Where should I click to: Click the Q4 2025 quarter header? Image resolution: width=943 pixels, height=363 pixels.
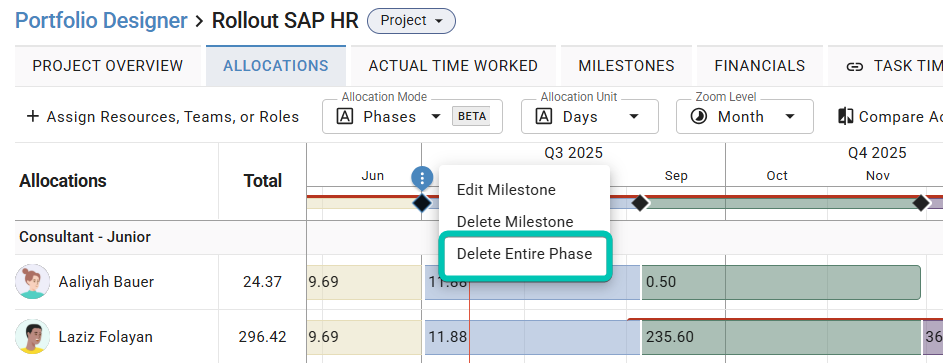click(x=877, y=153)
